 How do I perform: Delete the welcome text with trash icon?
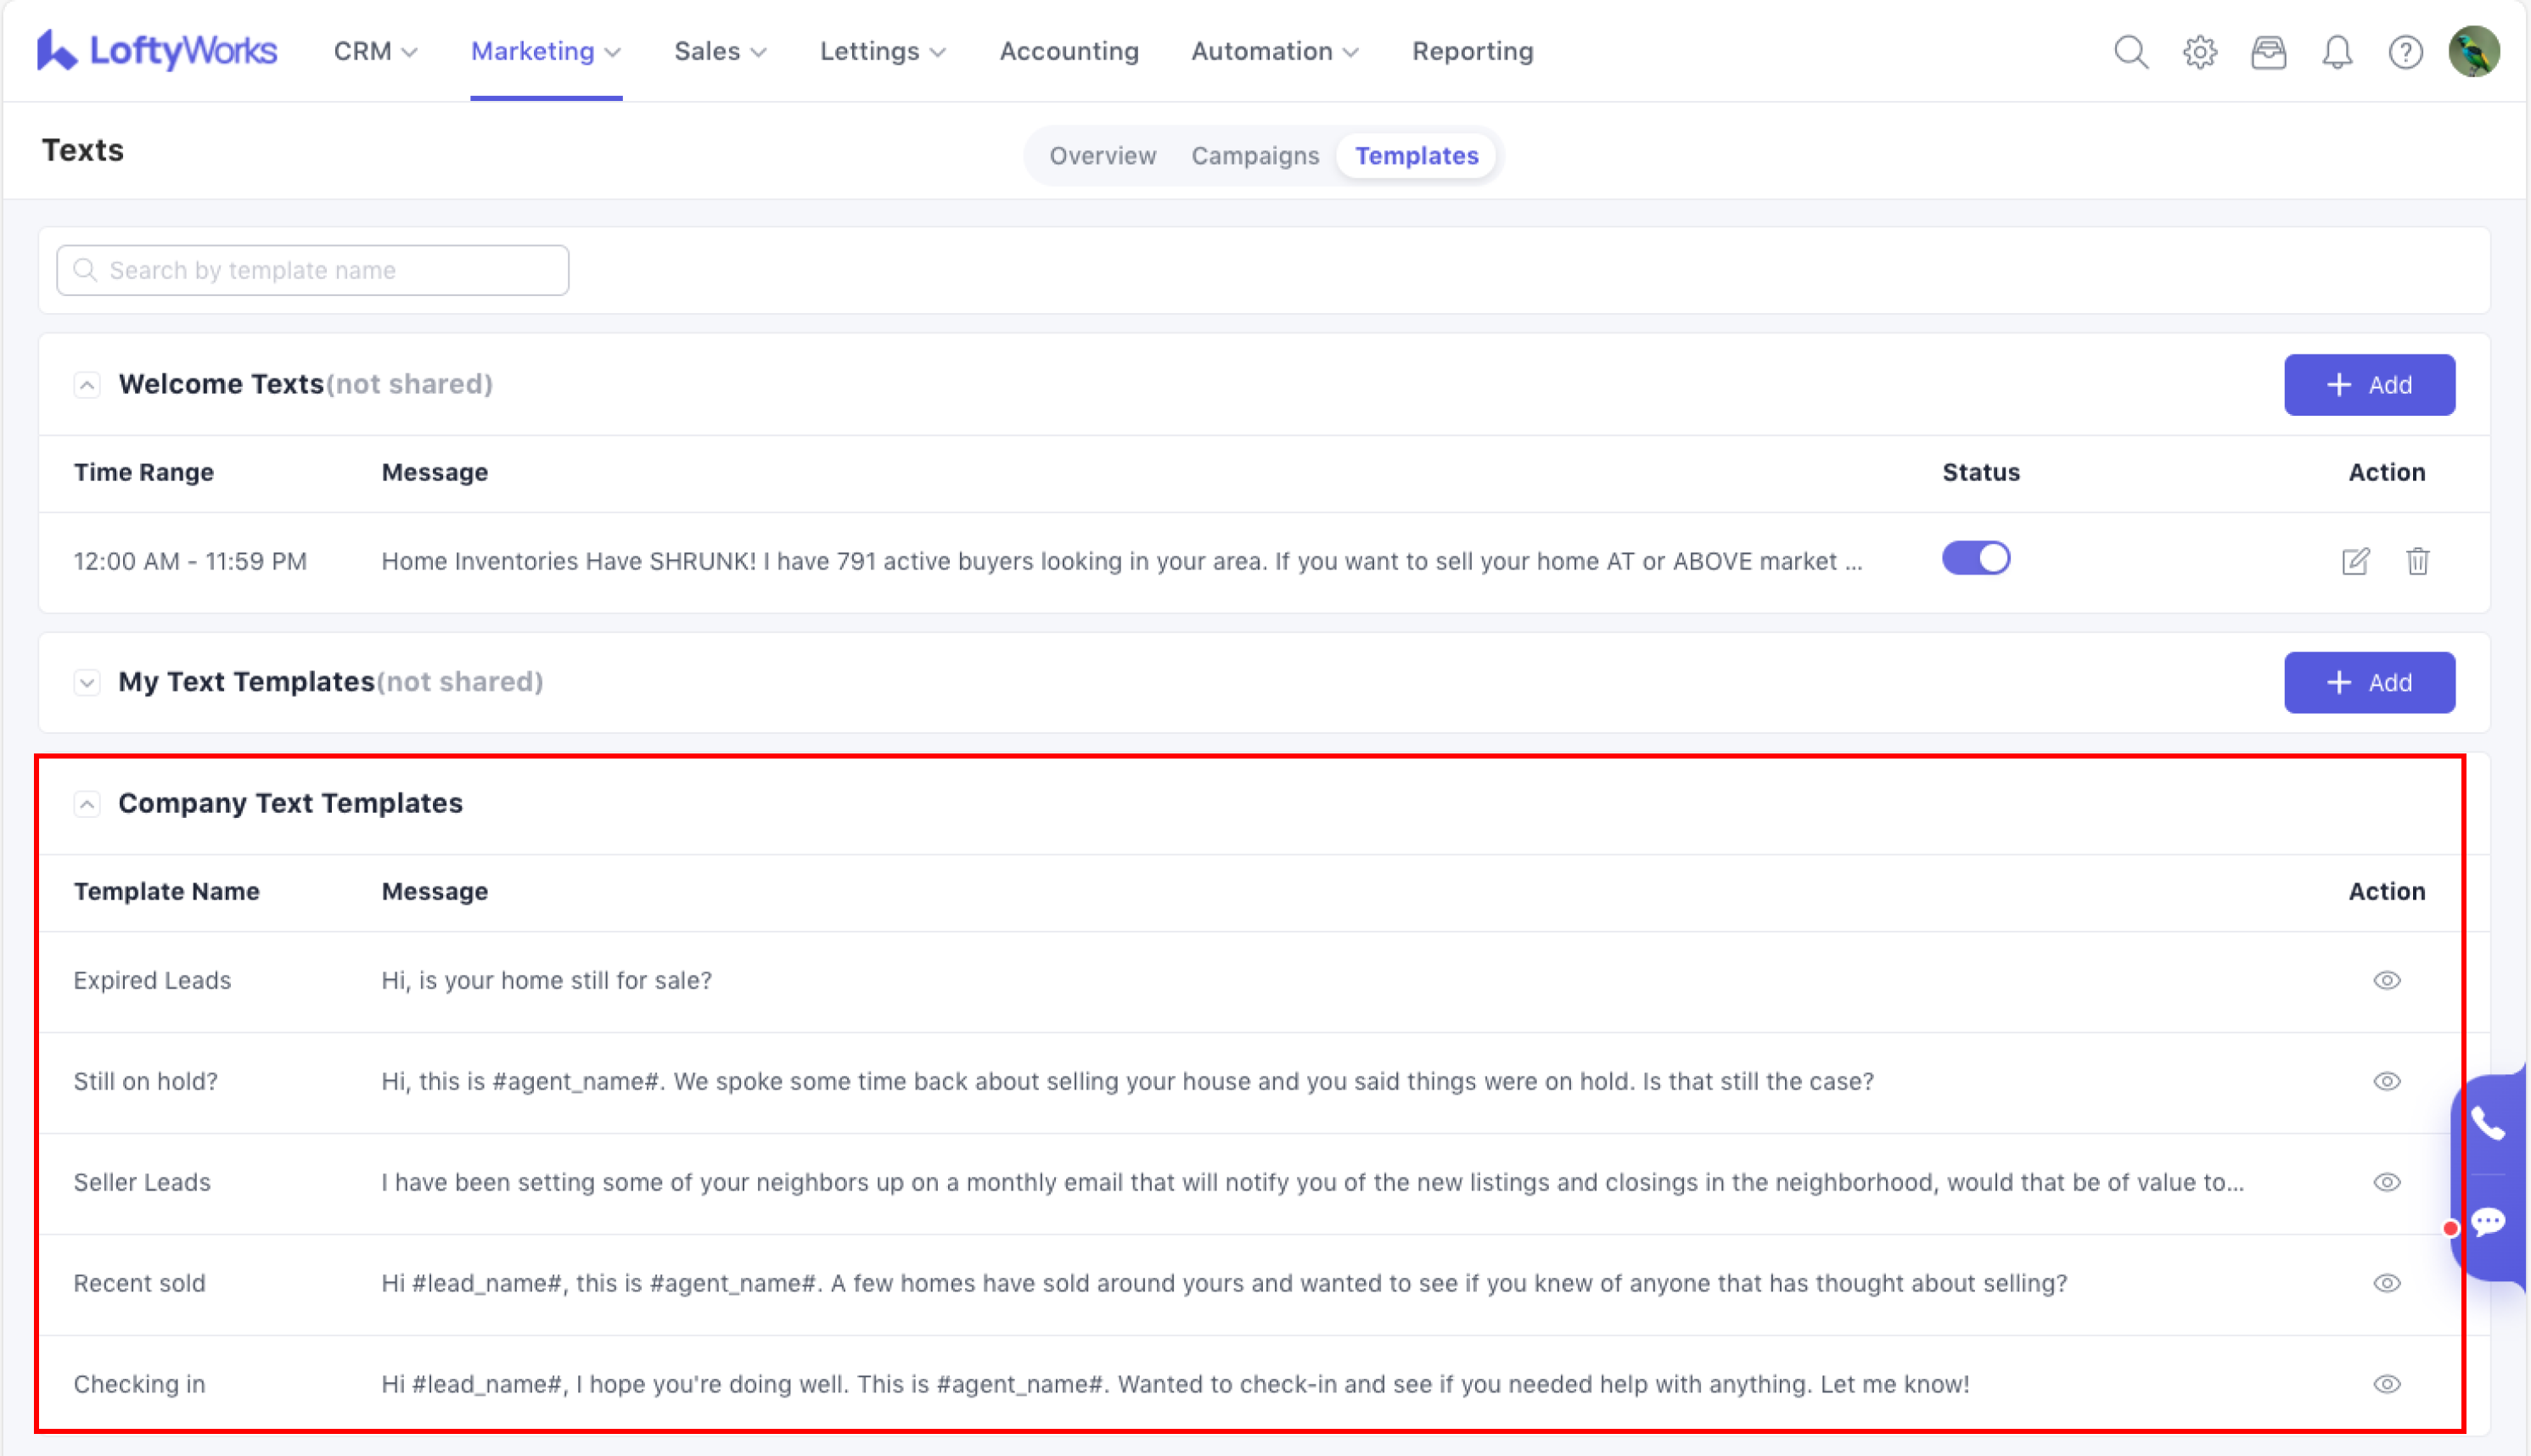(x=2417, y=561)
